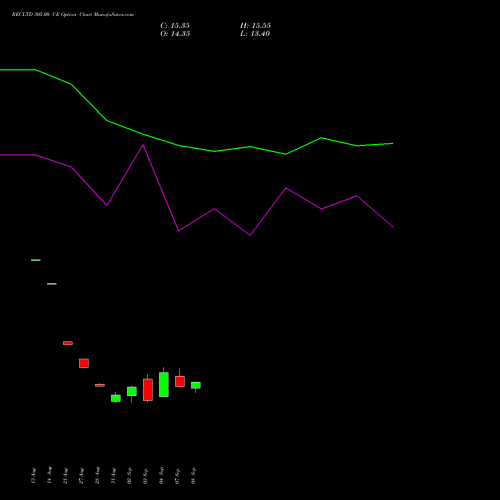500x500 pixels.
Task: Click the 27 Aug date label
Action: pyautogui.click(x=81, y=476)
